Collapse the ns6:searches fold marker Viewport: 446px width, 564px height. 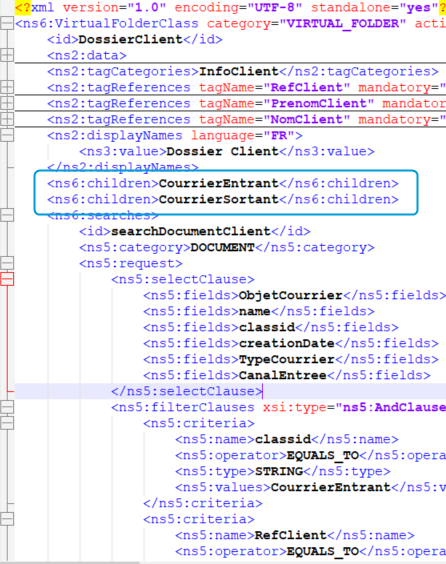point(7,215)
